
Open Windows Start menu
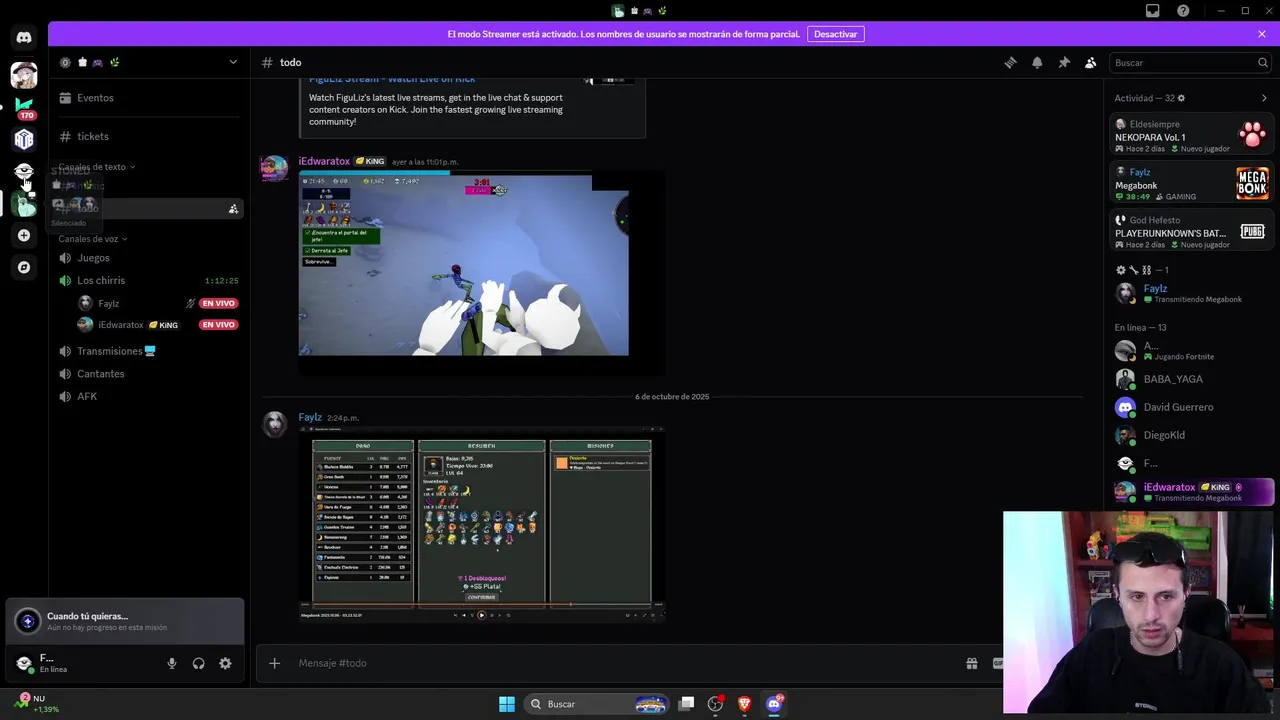507,704
